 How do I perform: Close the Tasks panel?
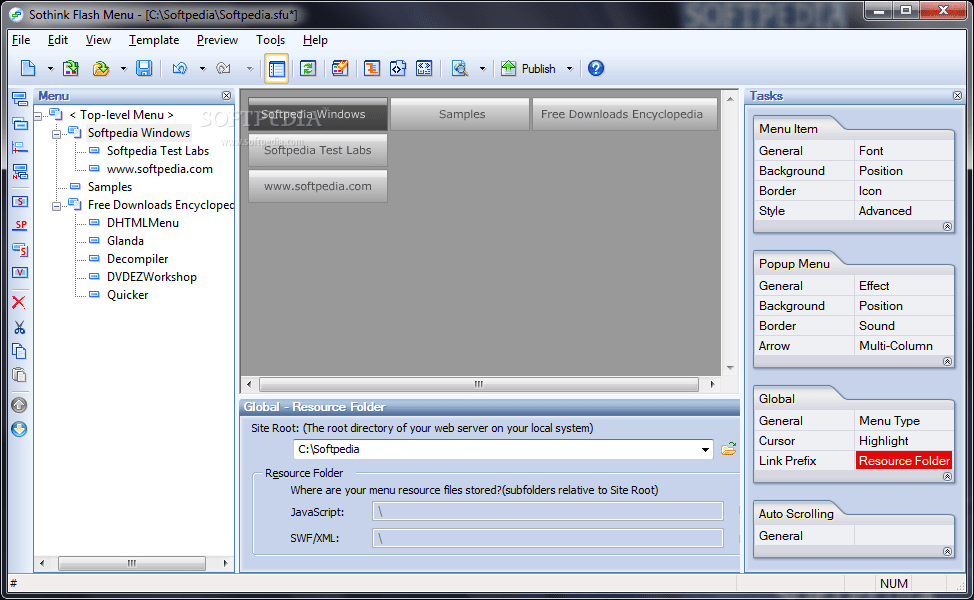pos(957,96)
